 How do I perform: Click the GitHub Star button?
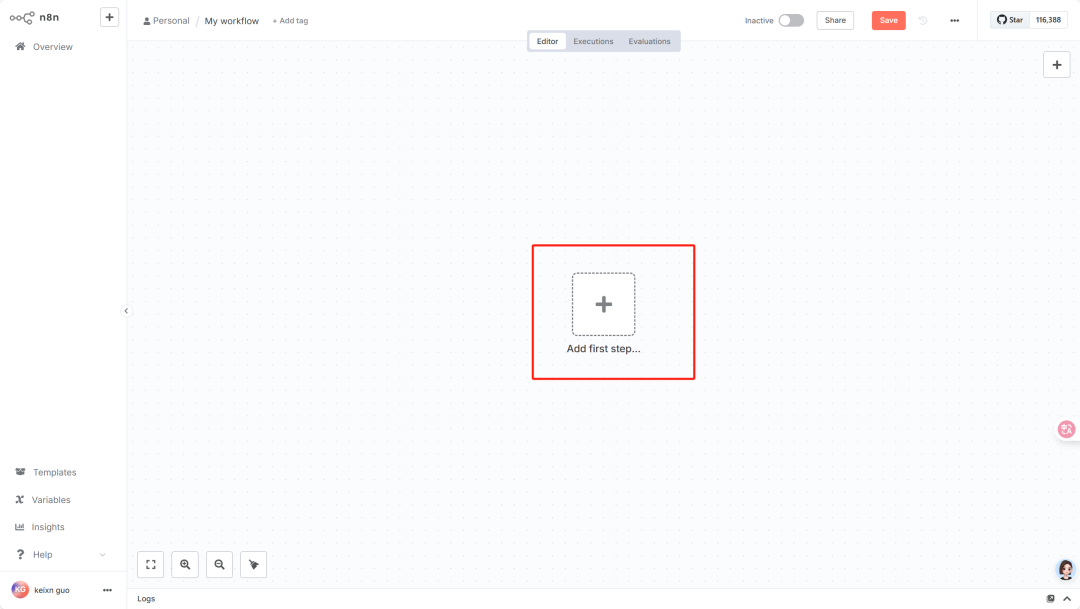(x=1010, y=20)
